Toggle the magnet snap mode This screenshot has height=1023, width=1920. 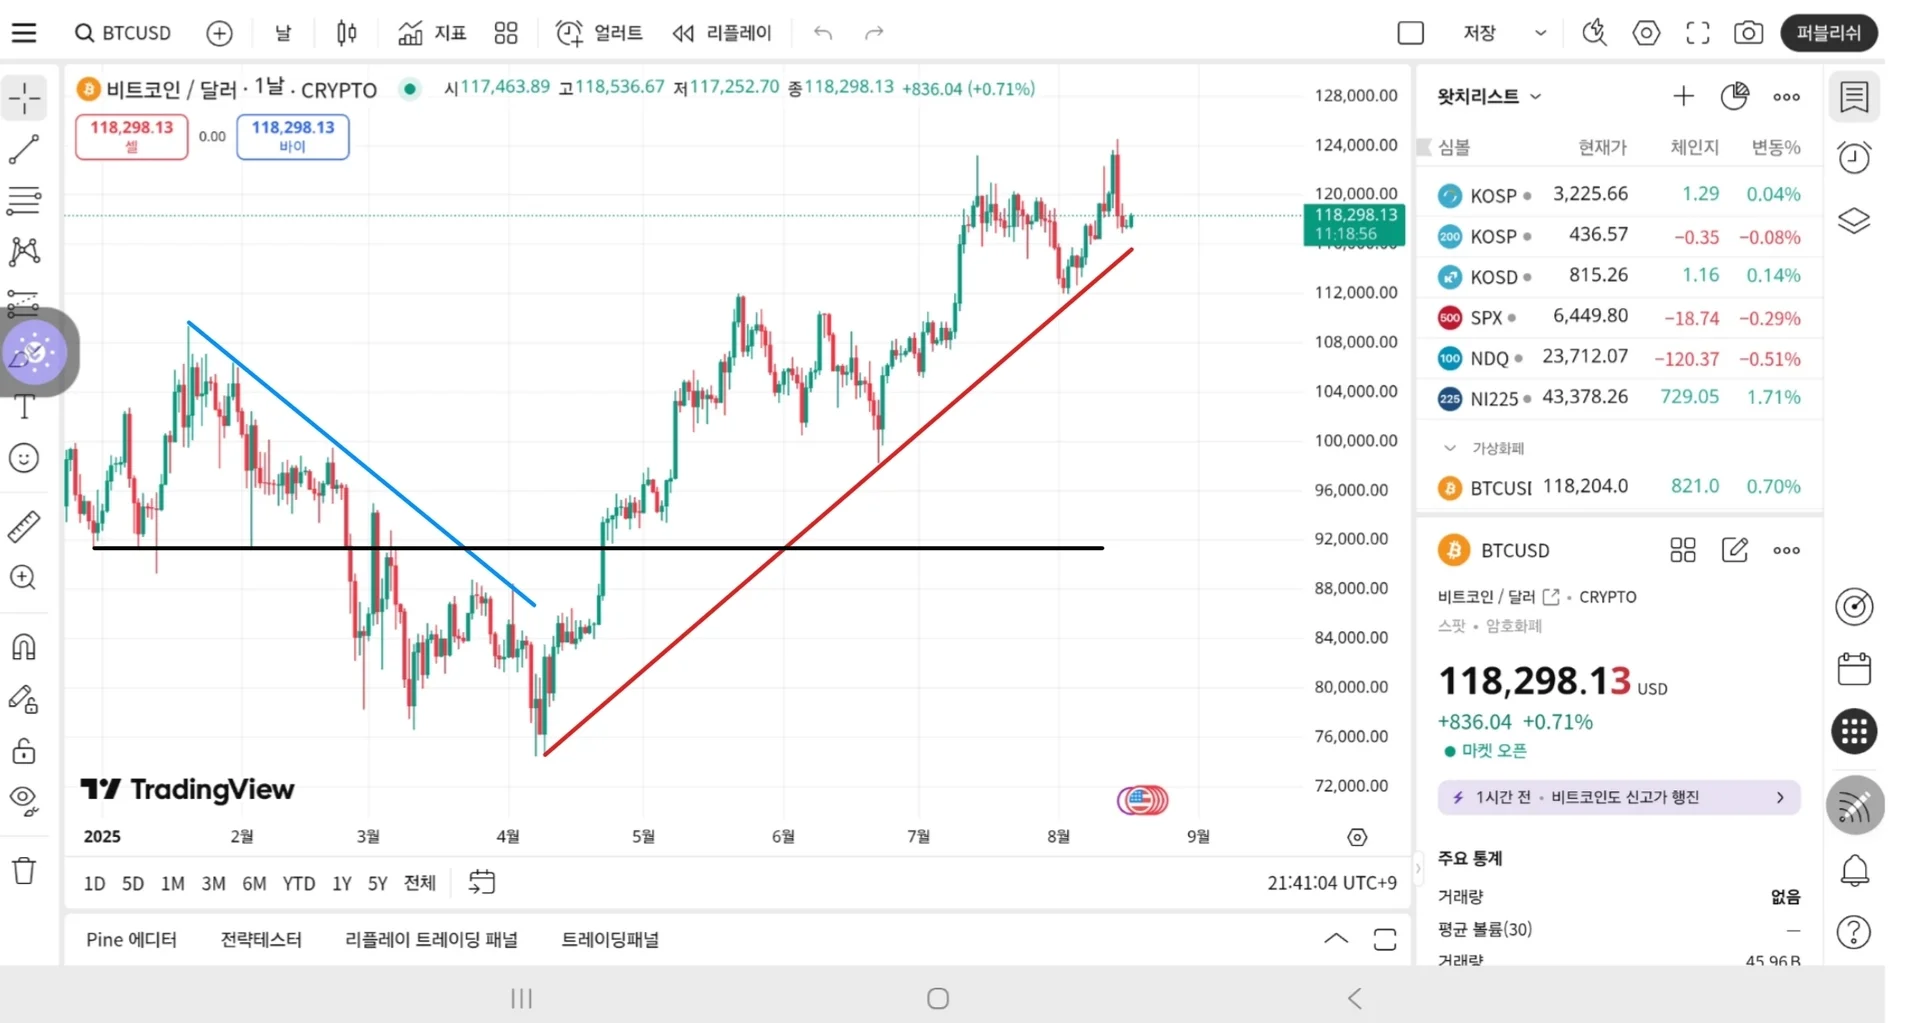tap(24, 647)
